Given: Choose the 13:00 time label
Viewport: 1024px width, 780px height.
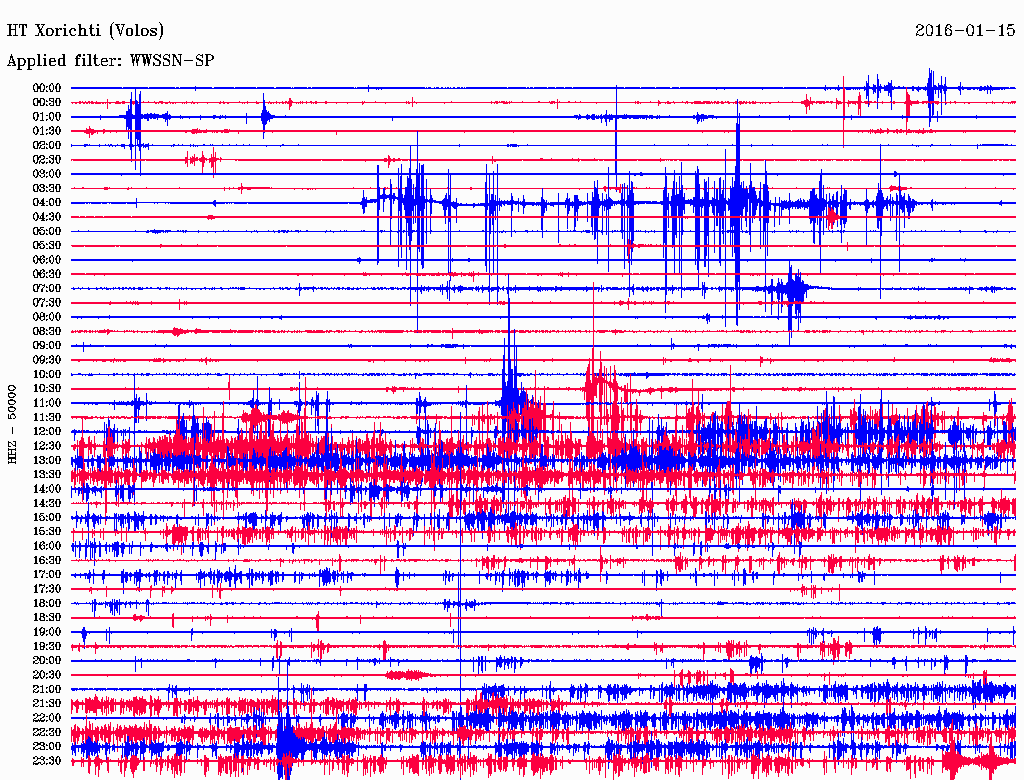Looking at the screenshot, I should [47, 460].
